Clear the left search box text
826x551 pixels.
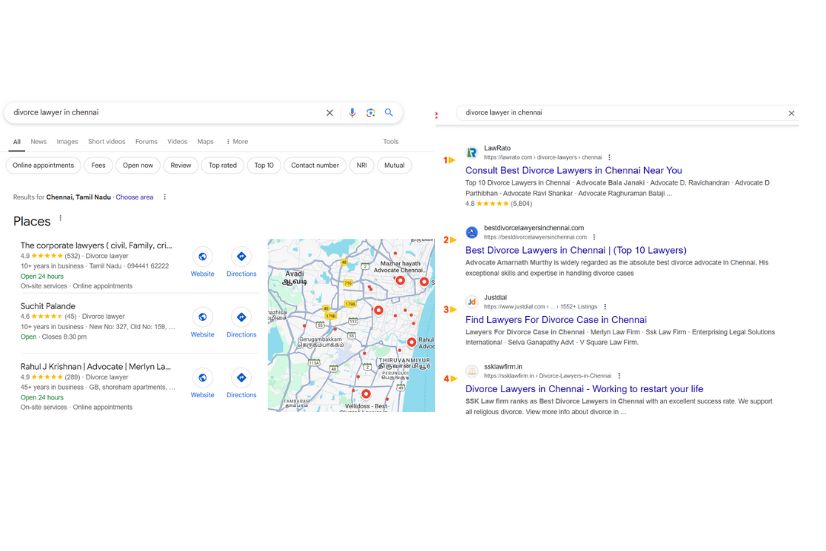(329, 113)
